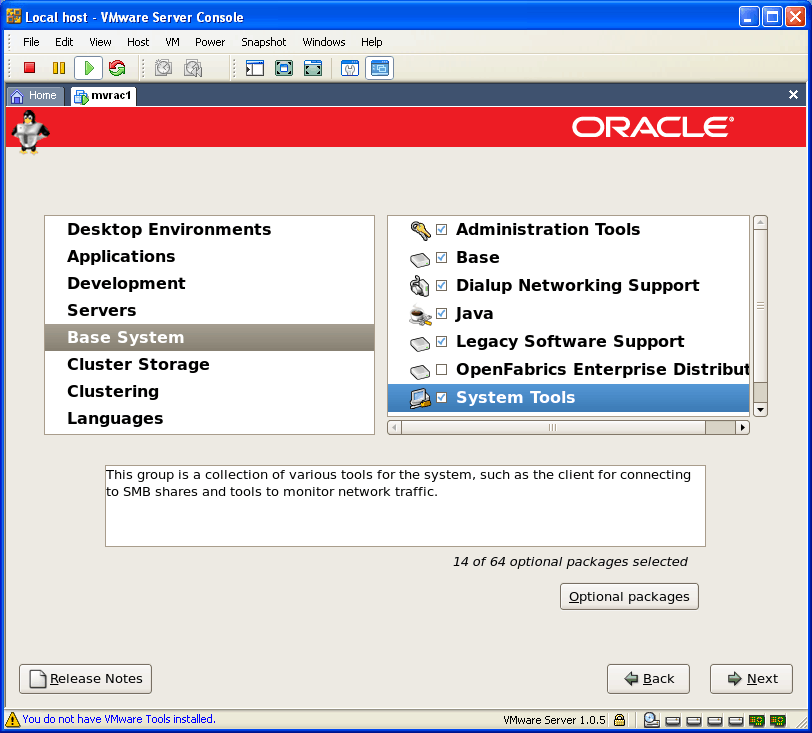Screen dimensions: 812x733
Task: Switch to the Home tab
Action: pos(34,95)
